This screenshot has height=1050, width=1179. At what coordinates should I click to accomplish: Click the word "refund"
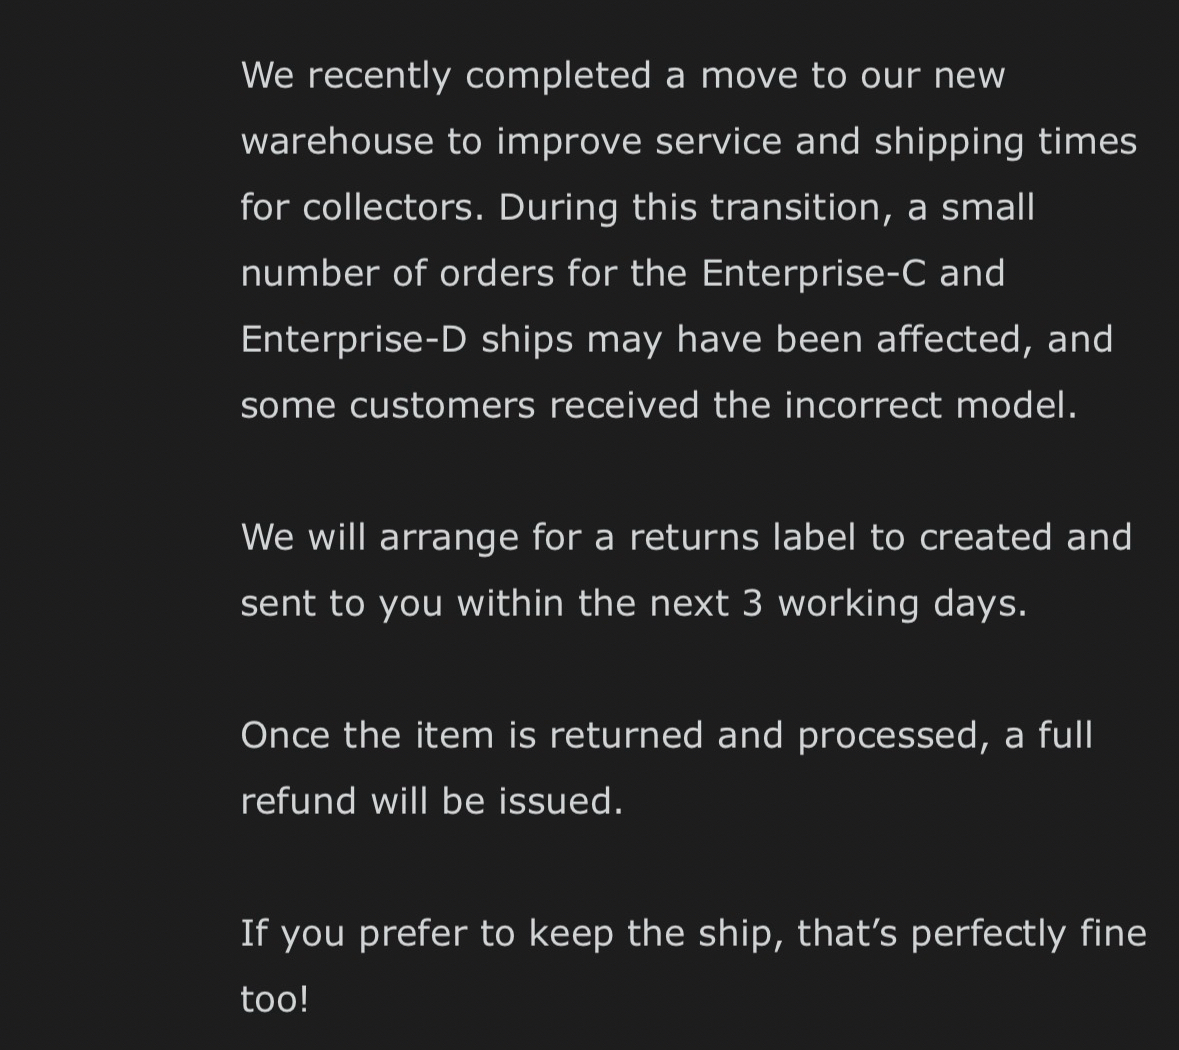click(298, 801)
